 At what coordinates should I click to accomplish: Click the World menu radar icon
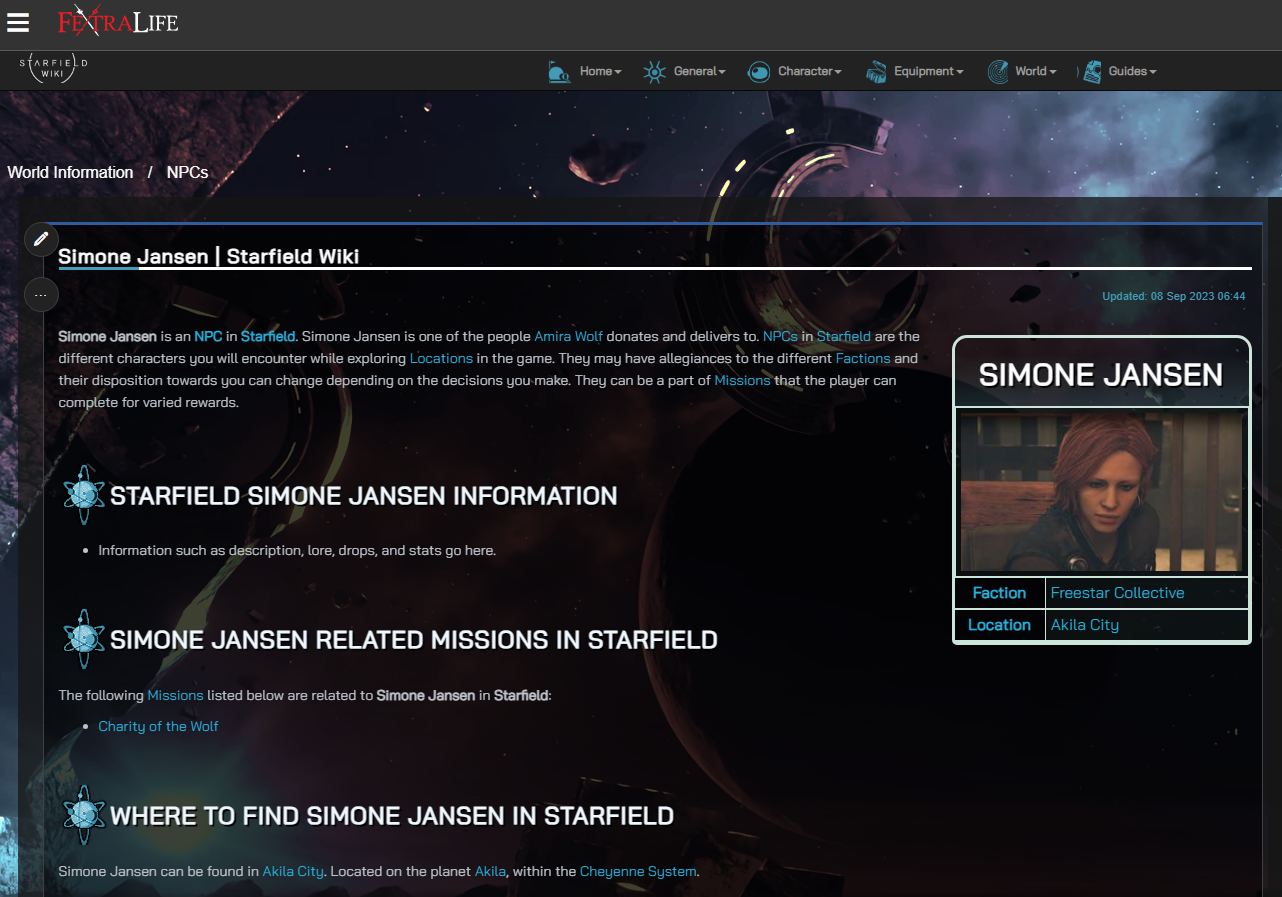997,72
